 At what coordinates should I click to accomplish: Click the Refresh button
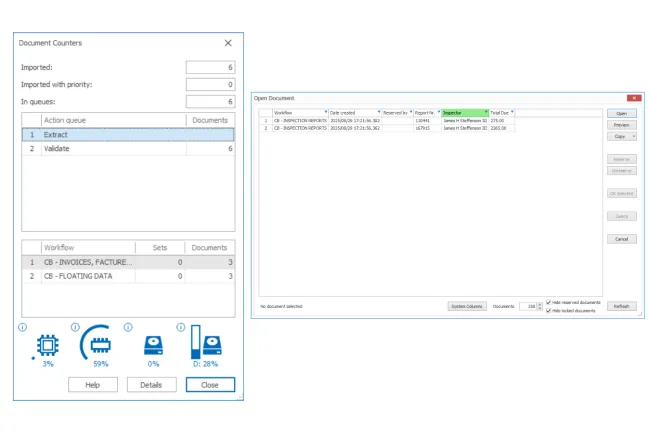click(x=621, y=306)
